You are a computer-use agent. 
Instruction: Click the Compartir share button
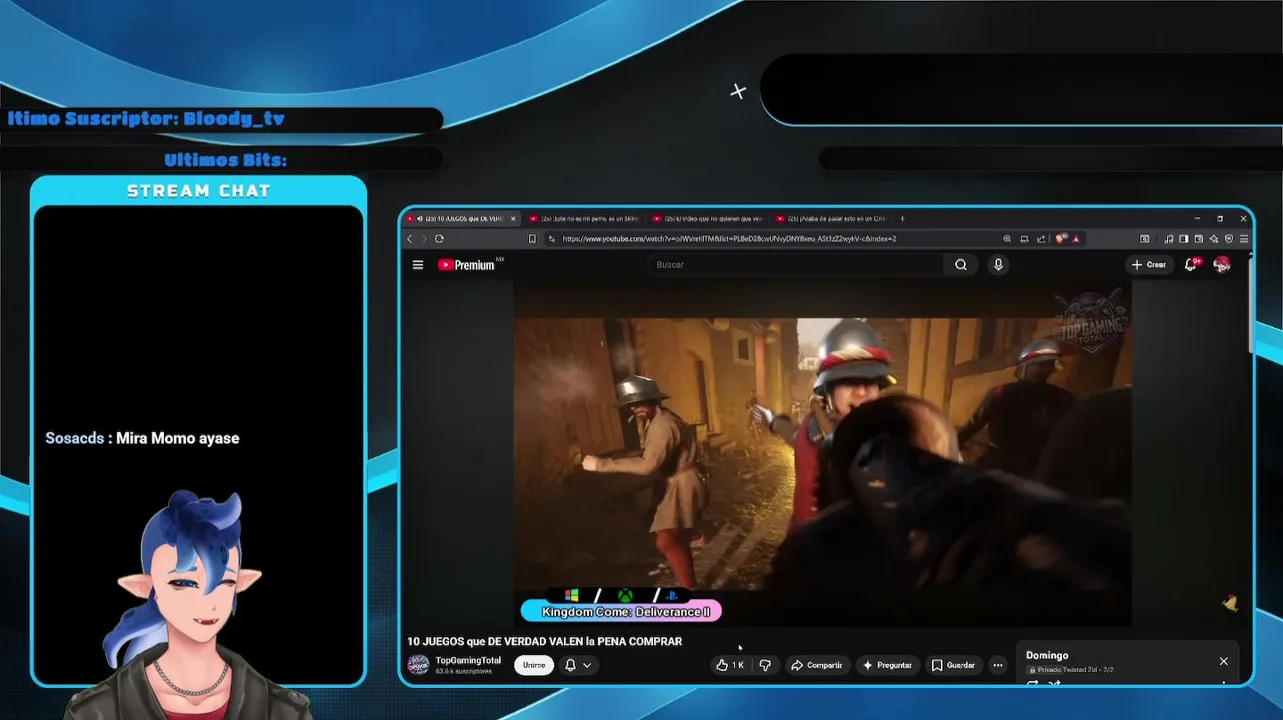click(817, 665)
